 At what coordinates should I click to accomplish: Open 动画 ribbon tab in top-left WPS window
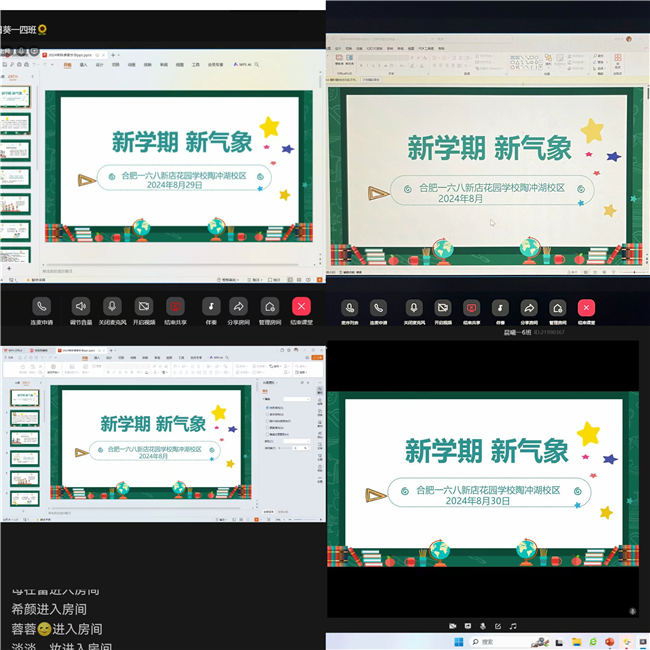point(131,65)
